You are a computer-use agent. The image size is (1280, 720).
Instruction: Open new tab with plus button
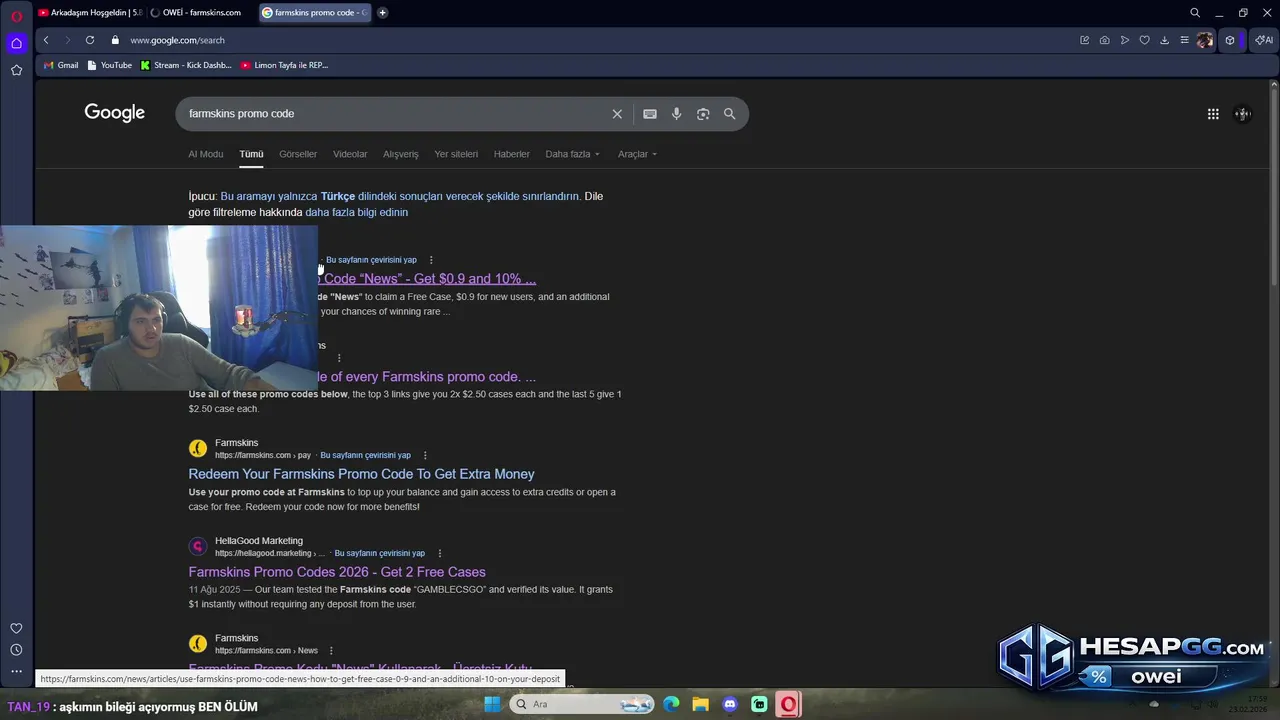click(382, 13)
